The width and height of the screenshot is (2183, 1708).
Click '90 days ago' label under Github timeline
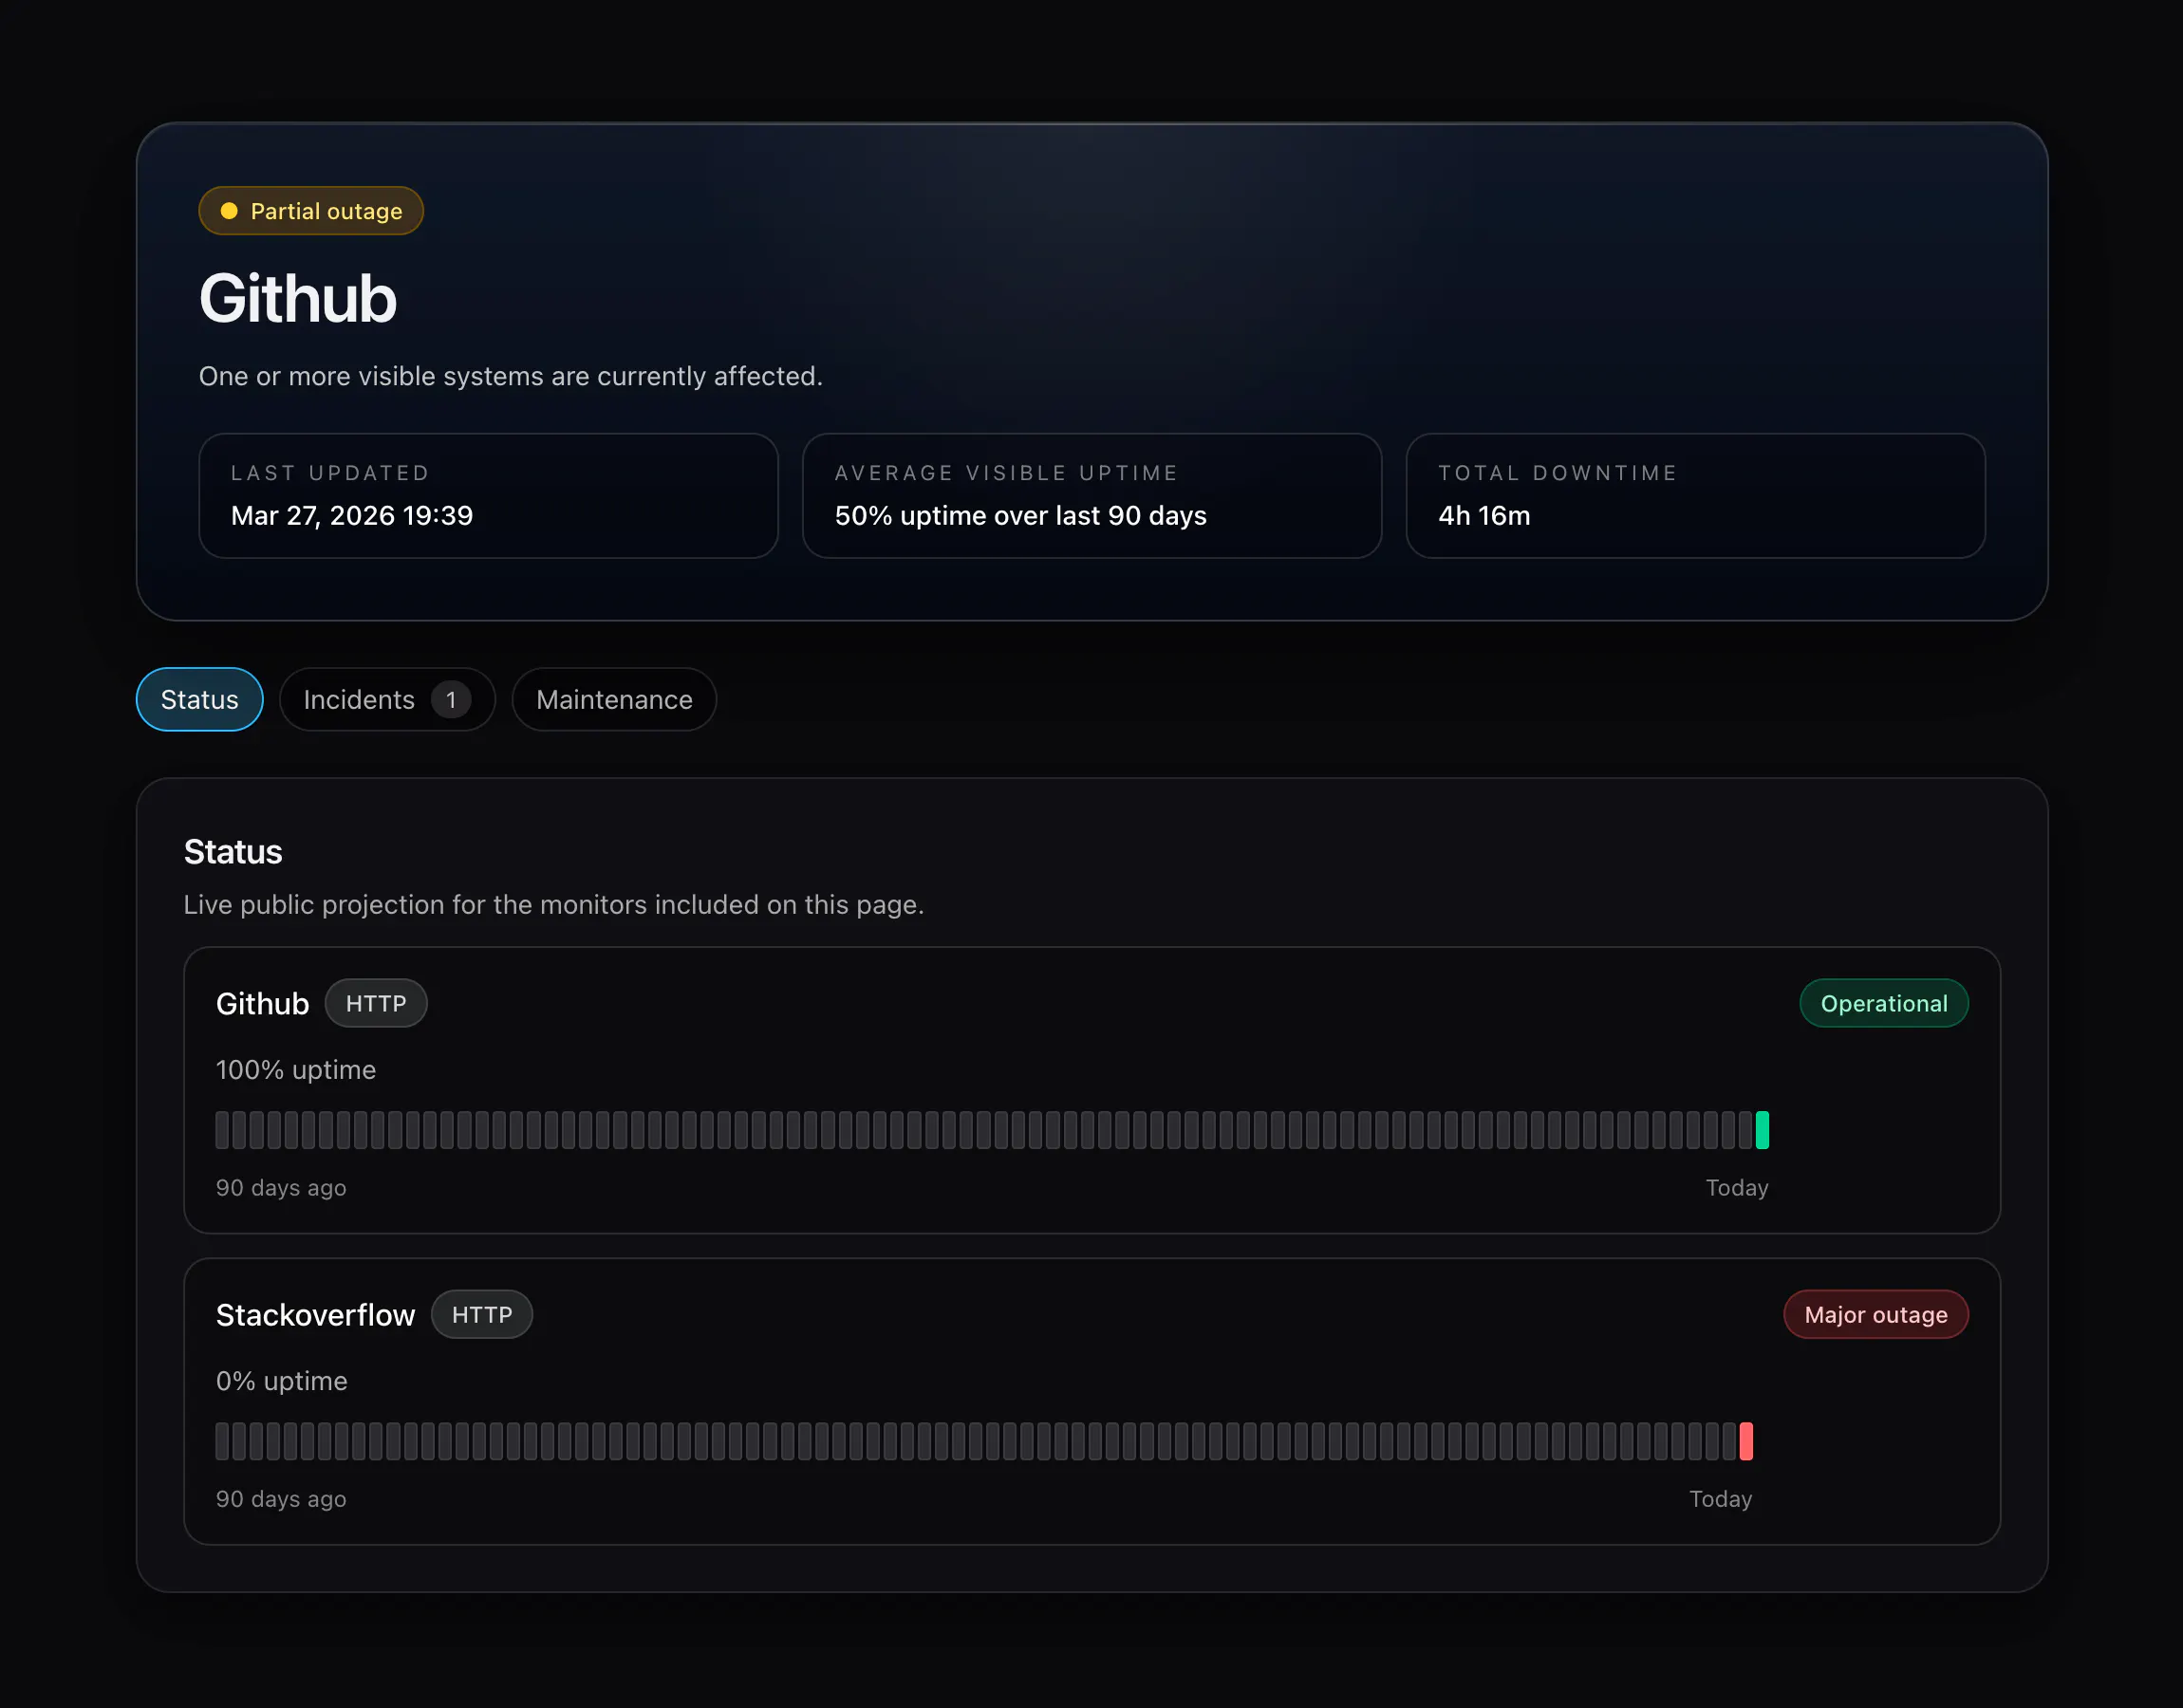(281, 1188)
